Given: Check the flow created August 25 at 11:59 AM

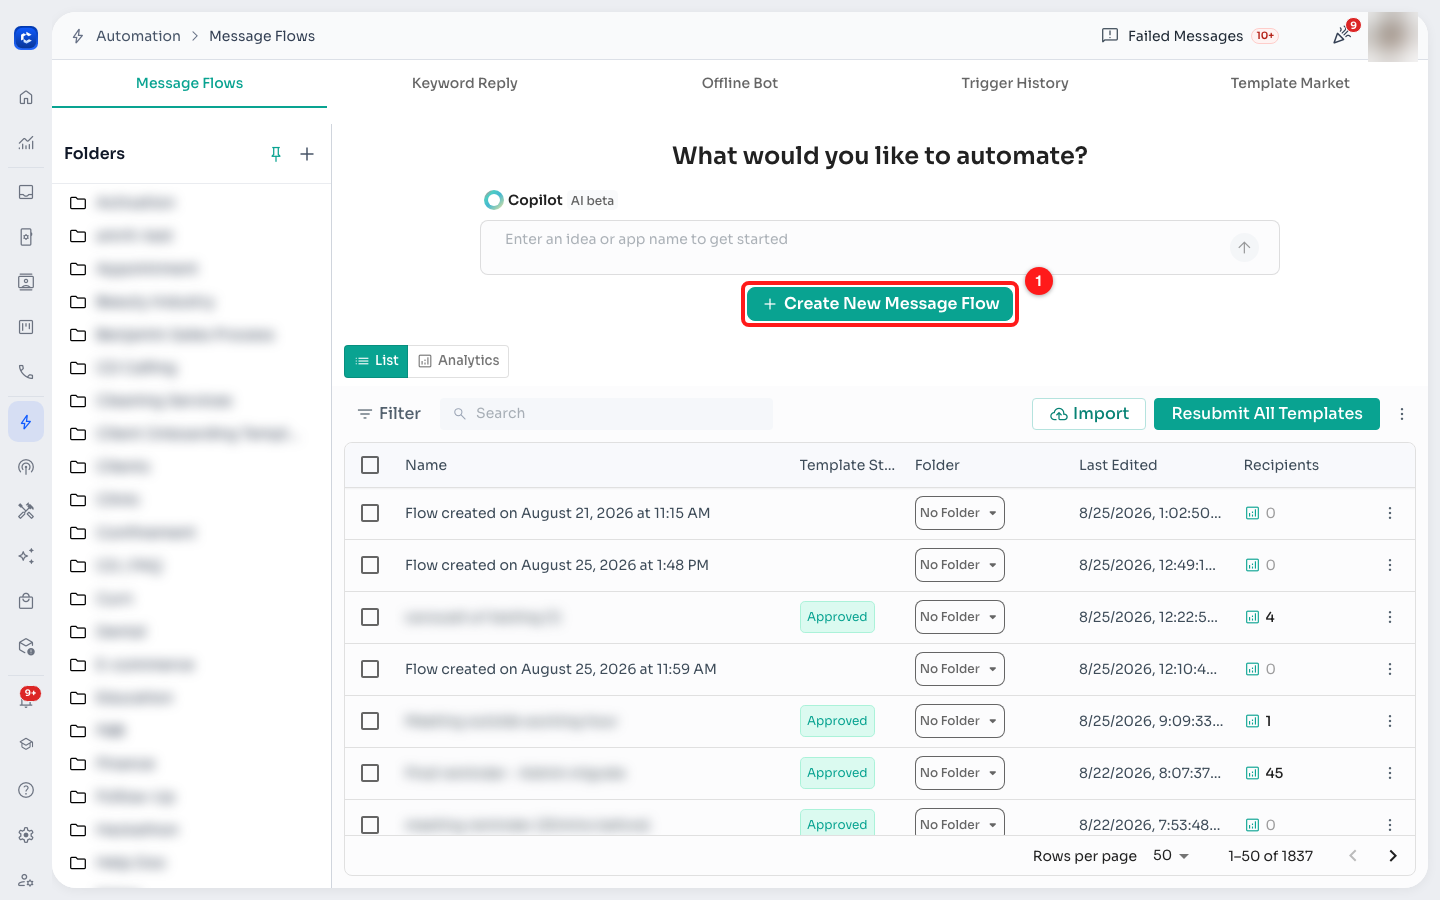Looking at the screenshot, I should point(370,669).
